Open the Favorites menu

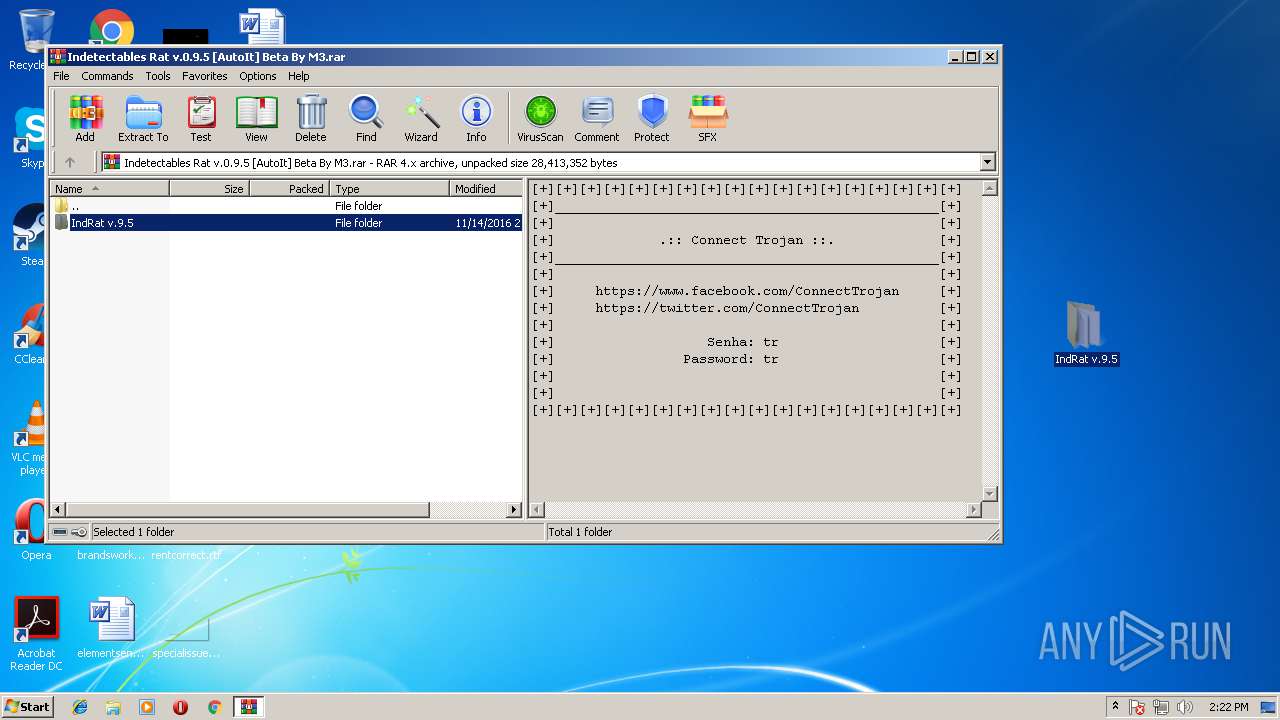(x=204, y=76)
